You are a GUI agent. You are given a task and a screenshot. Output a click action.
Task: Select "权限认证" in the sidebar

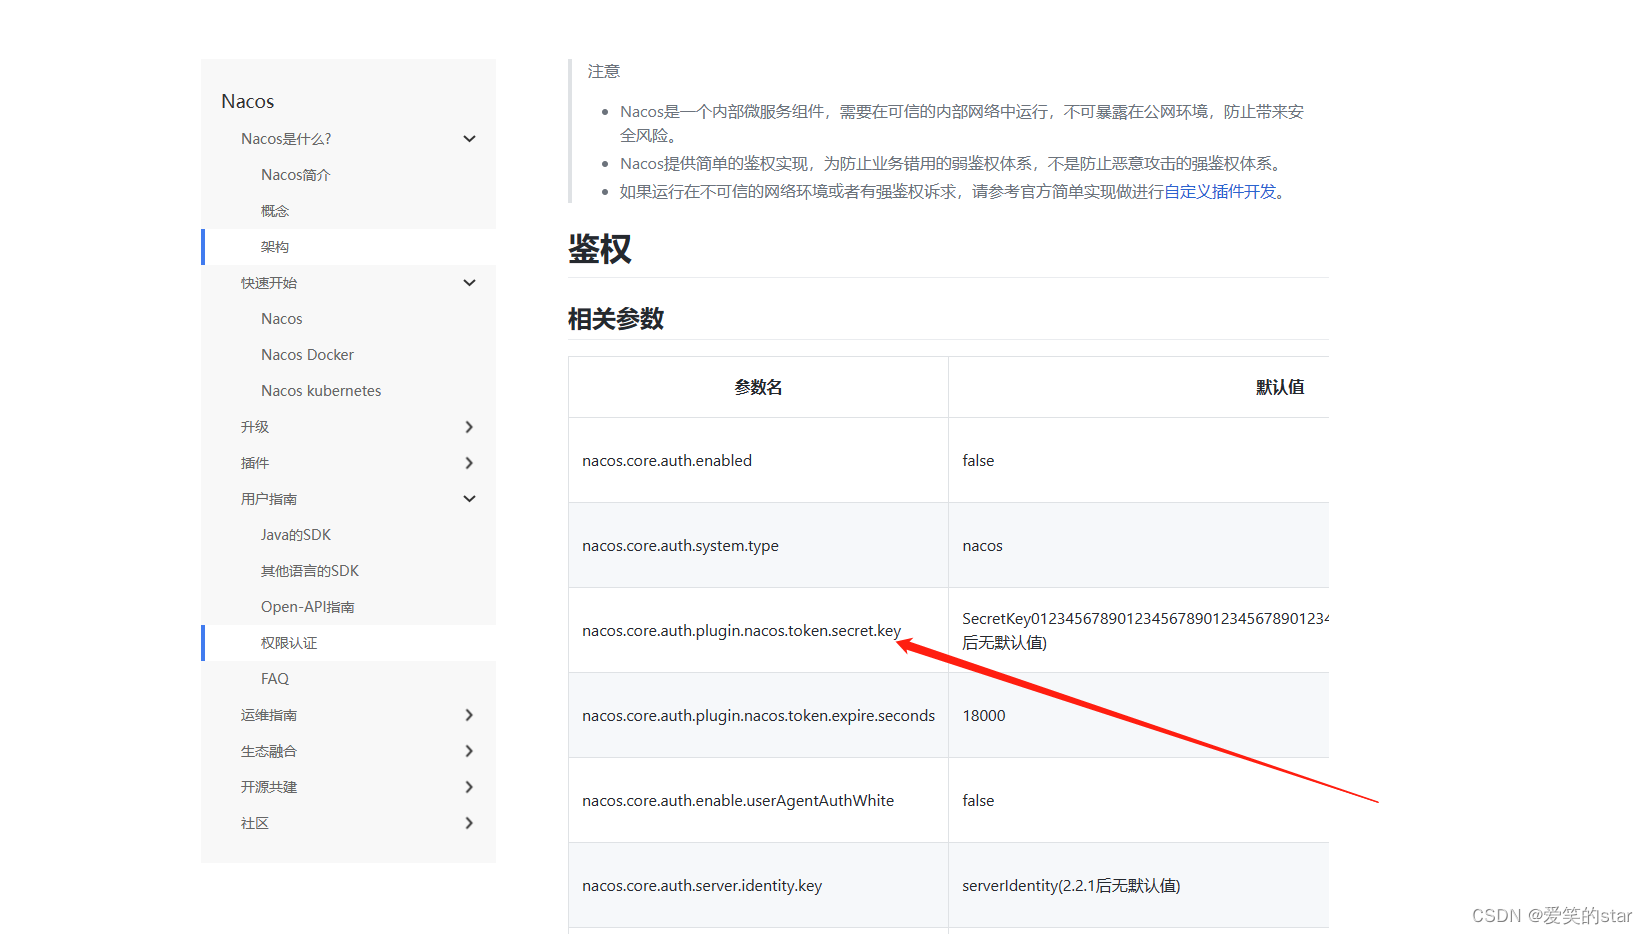click(289, 642)
